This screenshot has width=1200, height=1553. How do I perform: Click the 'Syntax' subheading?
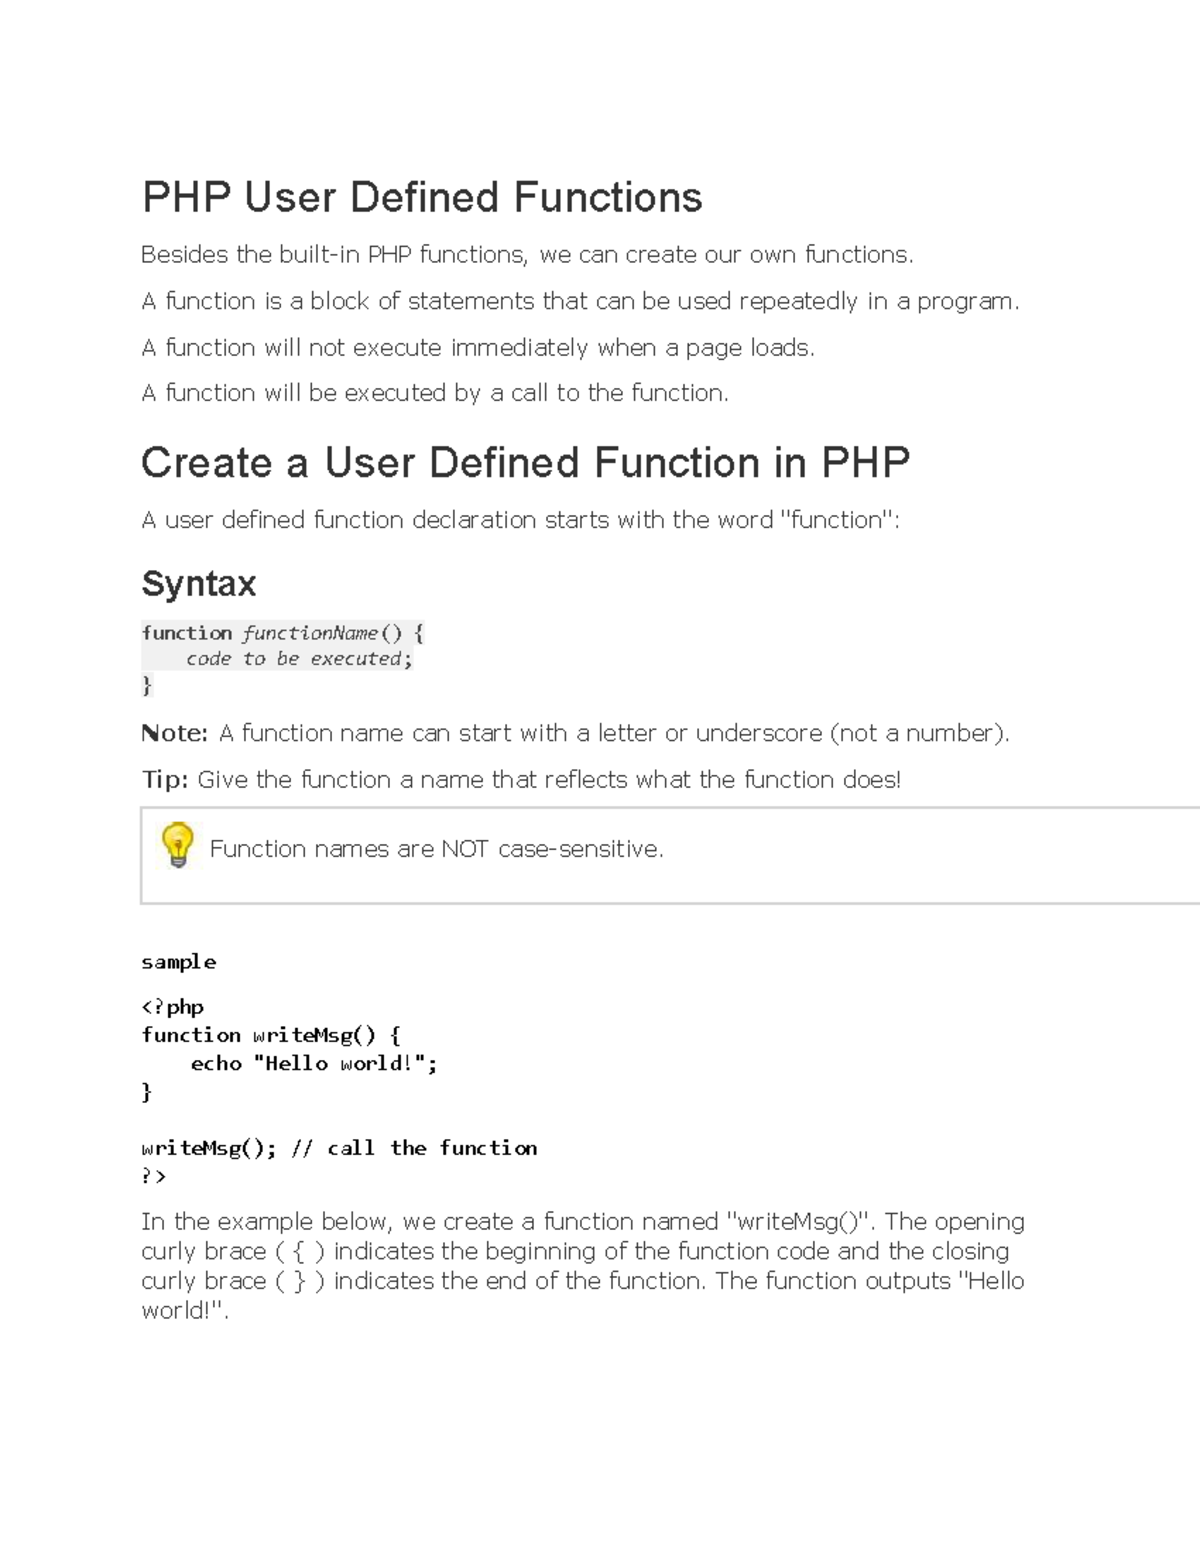[x=198, y=583]
